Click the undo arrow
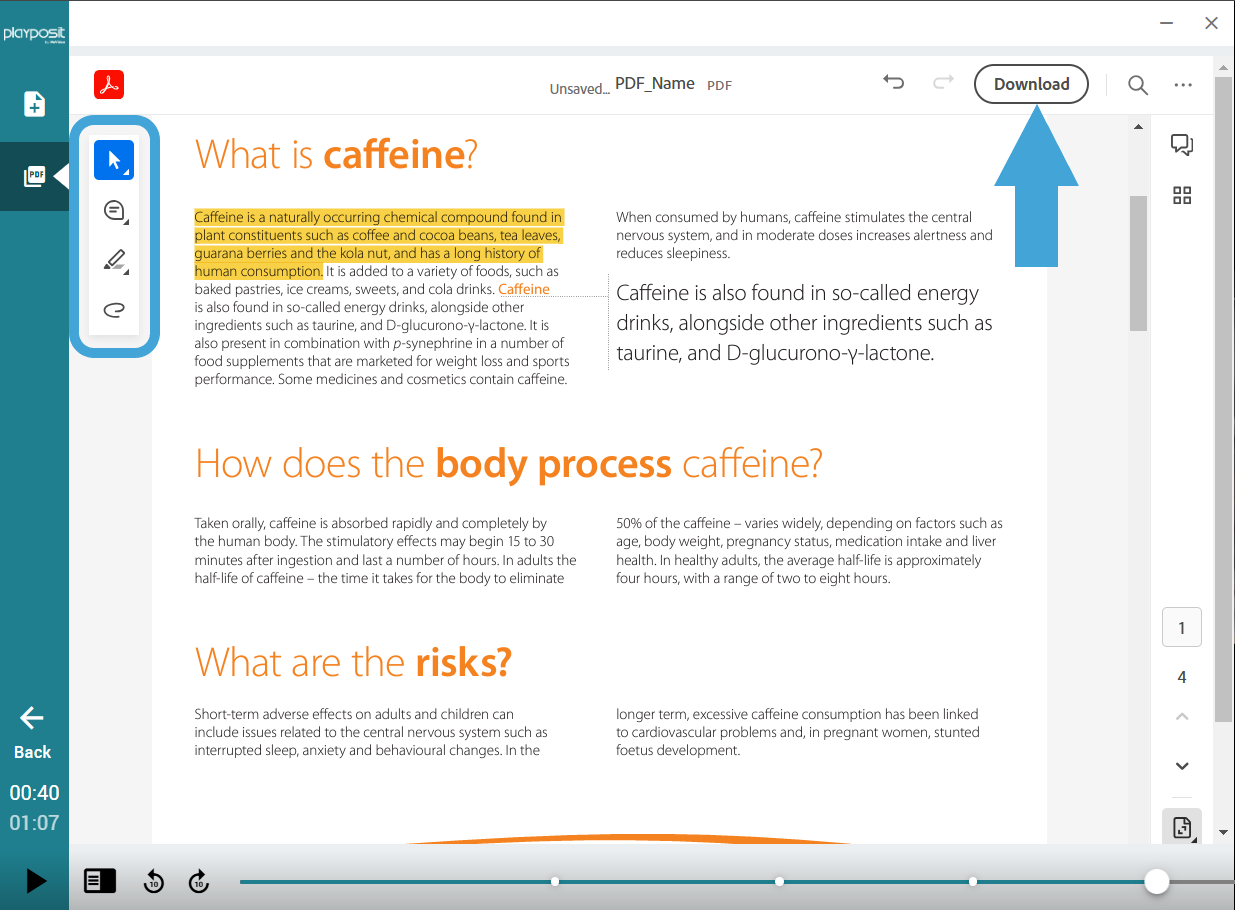The height and width of the screenshot is (910, 1235). coord(893,84)
